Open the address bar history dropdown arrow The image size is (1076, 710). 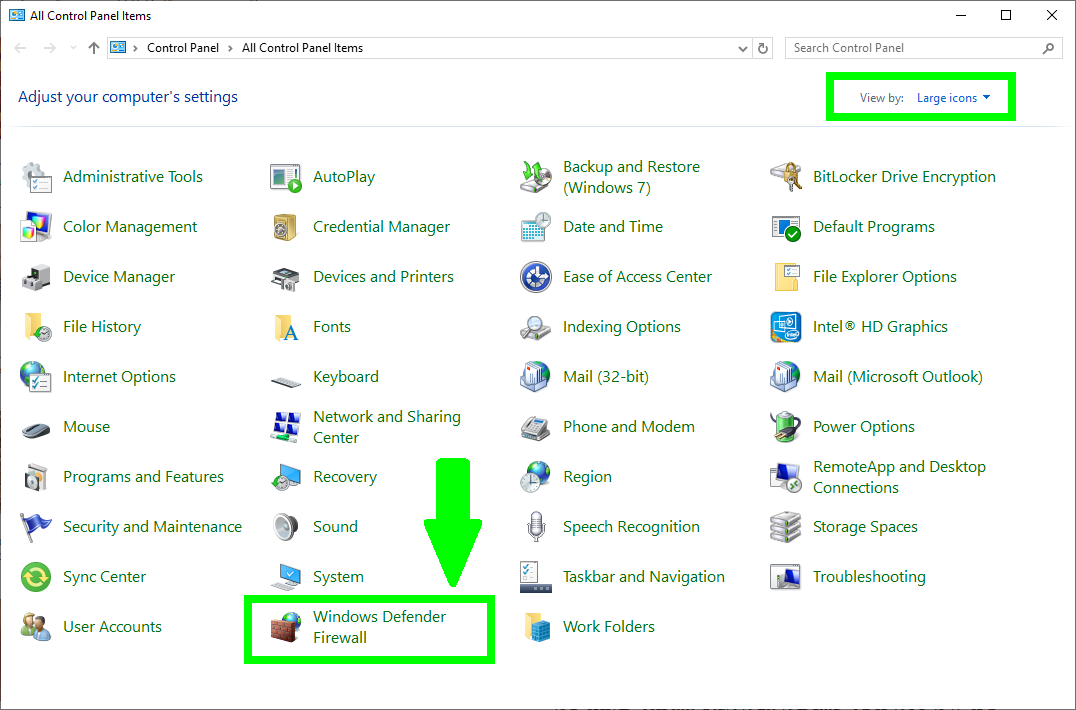click(x=742, y=48)
